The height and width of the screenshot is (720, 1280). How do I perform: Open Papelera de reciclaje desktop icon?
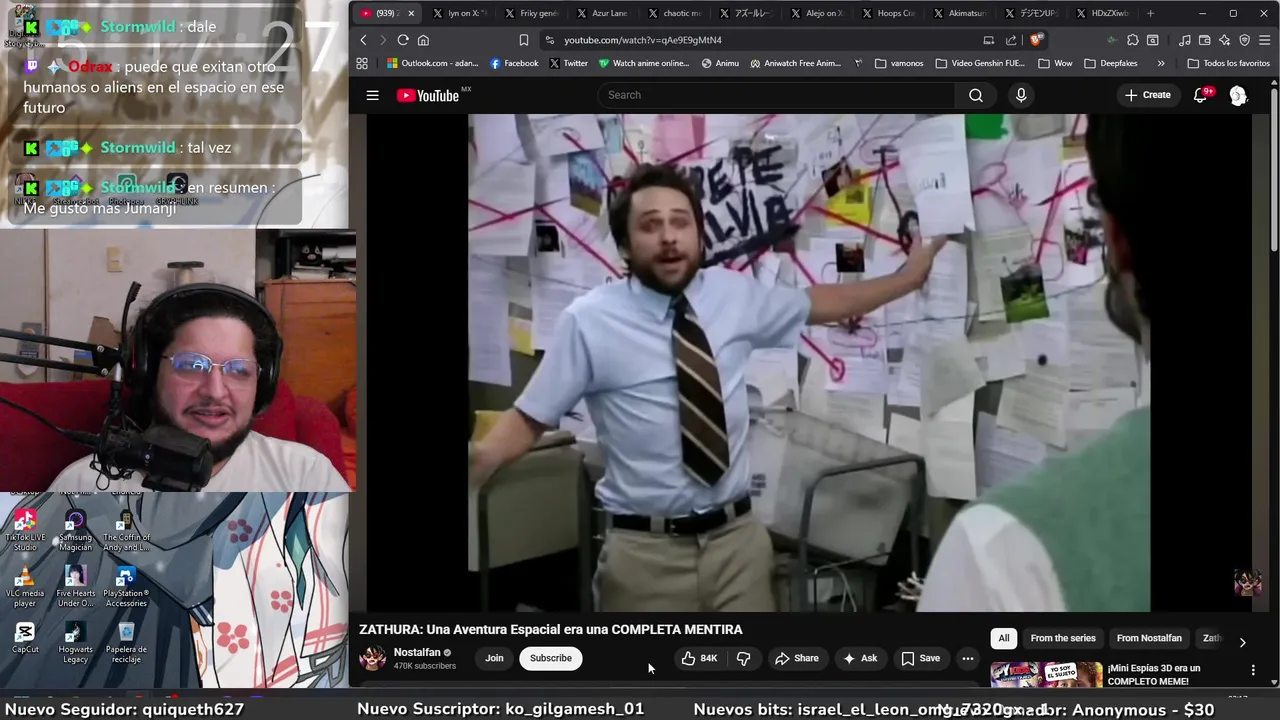click(x=126, y=643)
